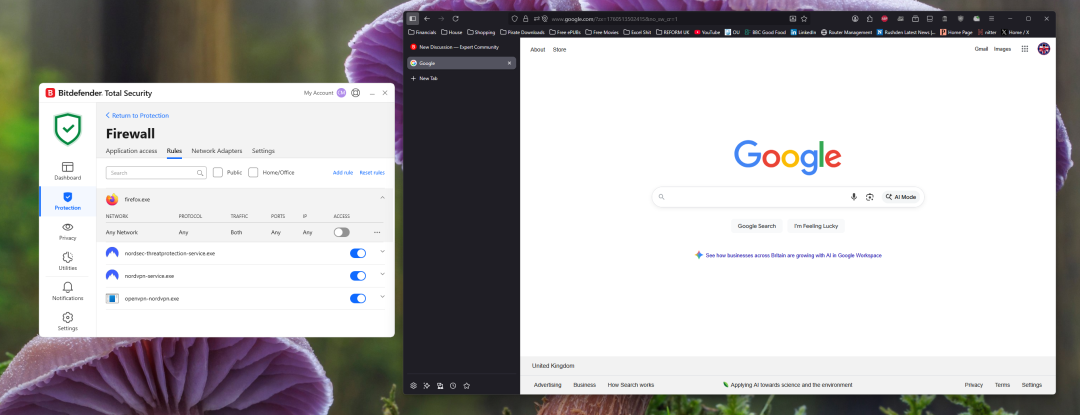The image size is (1080, 415).
Task: Reload the Google page in Firefox
Action: (455, 19)
